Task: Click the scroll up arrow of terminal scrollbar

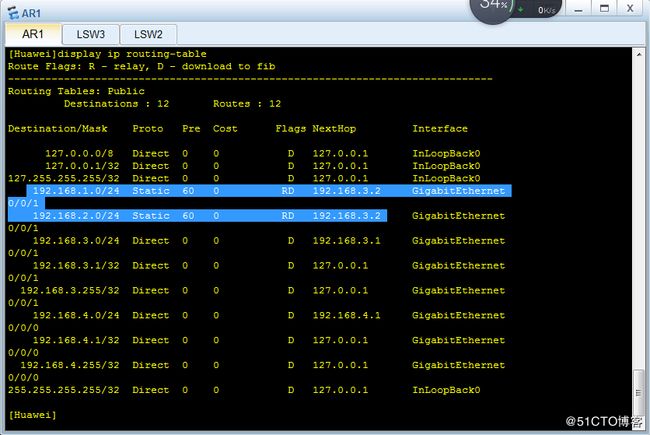Action: pyautogui.click(x=639, y=54)
